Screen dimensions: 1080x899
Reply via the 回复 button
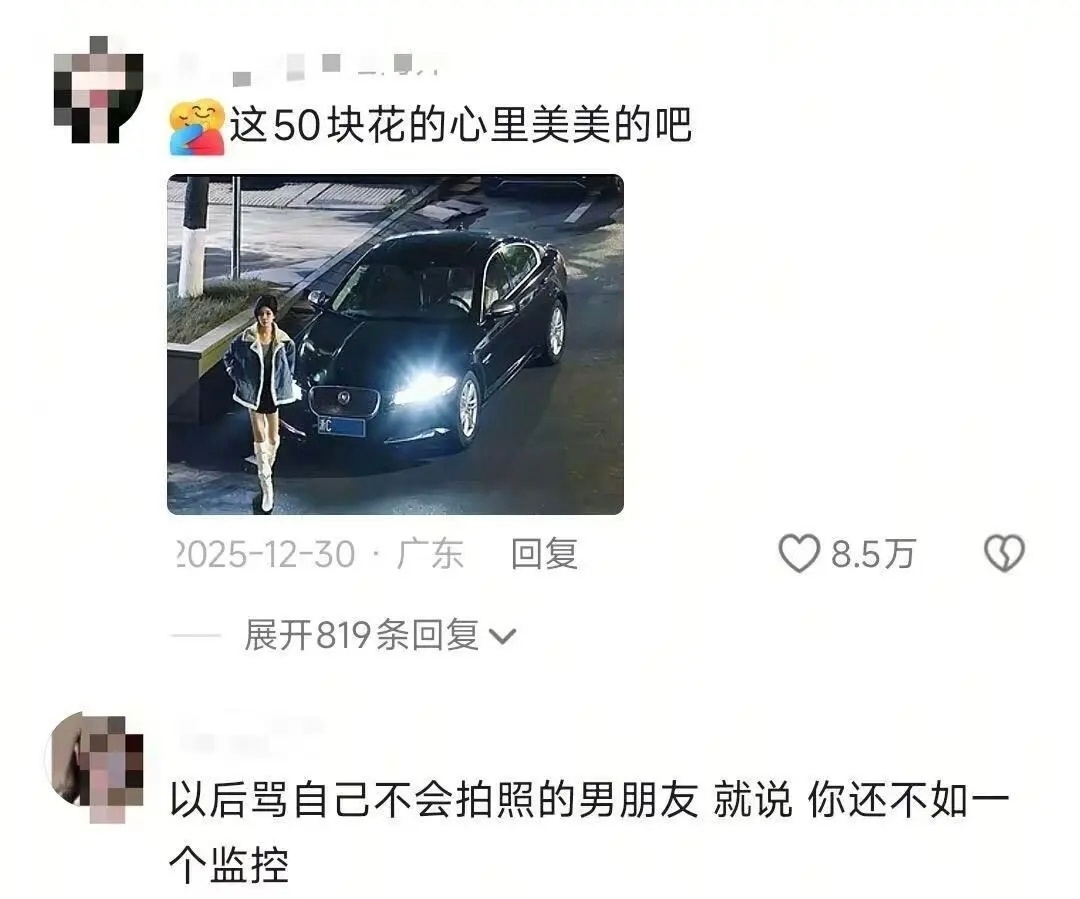(x=544, y=554)
